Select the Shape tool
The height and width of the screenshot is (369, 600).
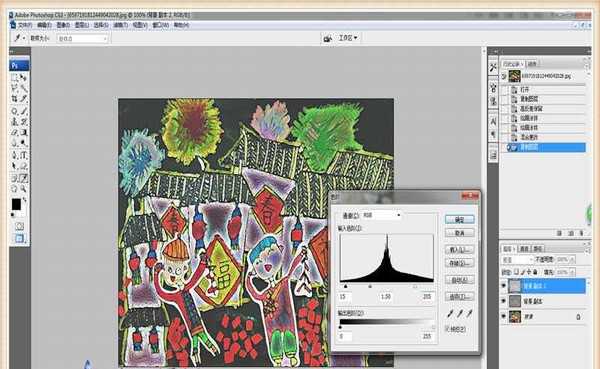(23, 166)
